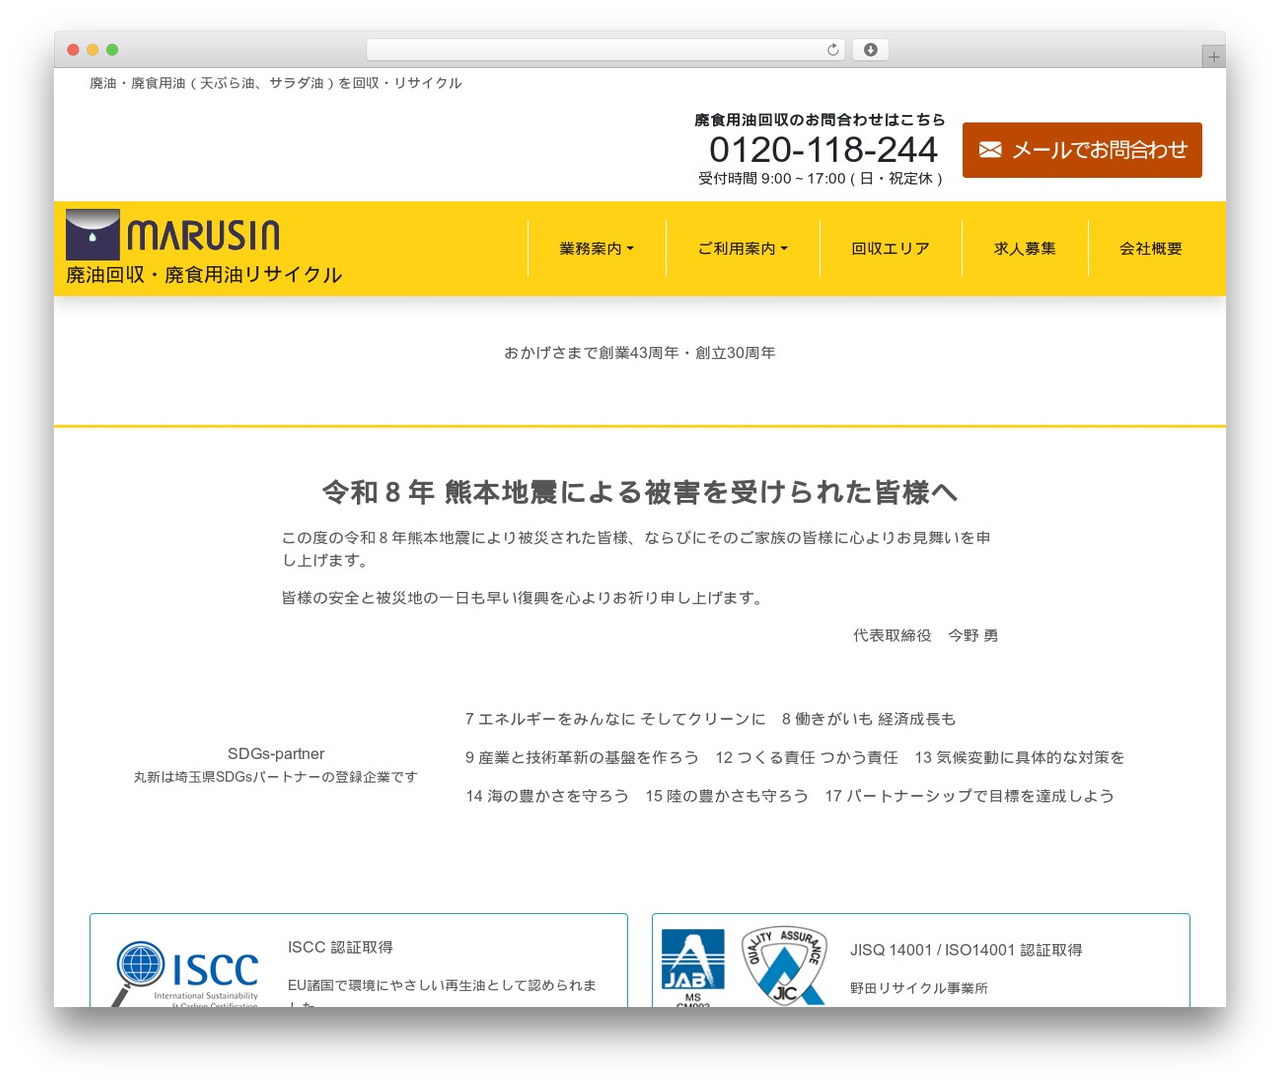Image resolution: width=1280 pixels, height=1084 pixels.
Task: Click the メールでお問合わせ button
Action: 1082,150
